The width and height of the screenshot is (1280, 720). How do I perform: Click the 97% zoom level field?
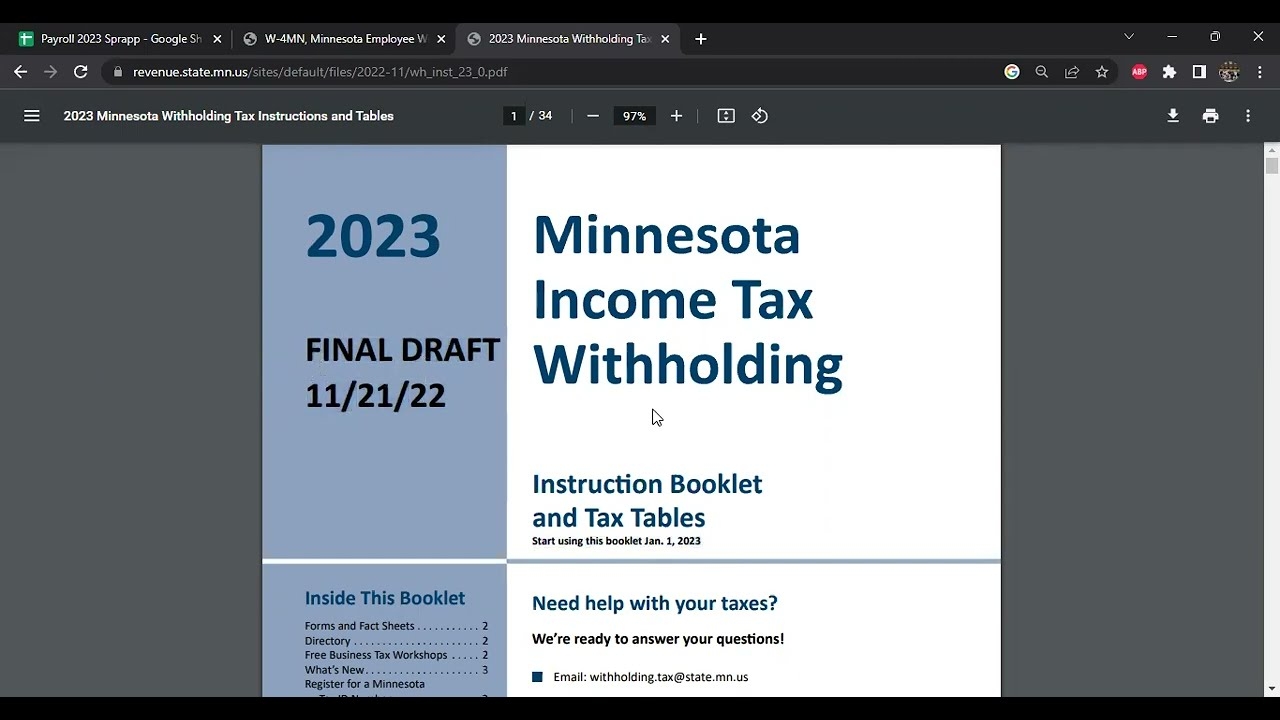[634, 116]
